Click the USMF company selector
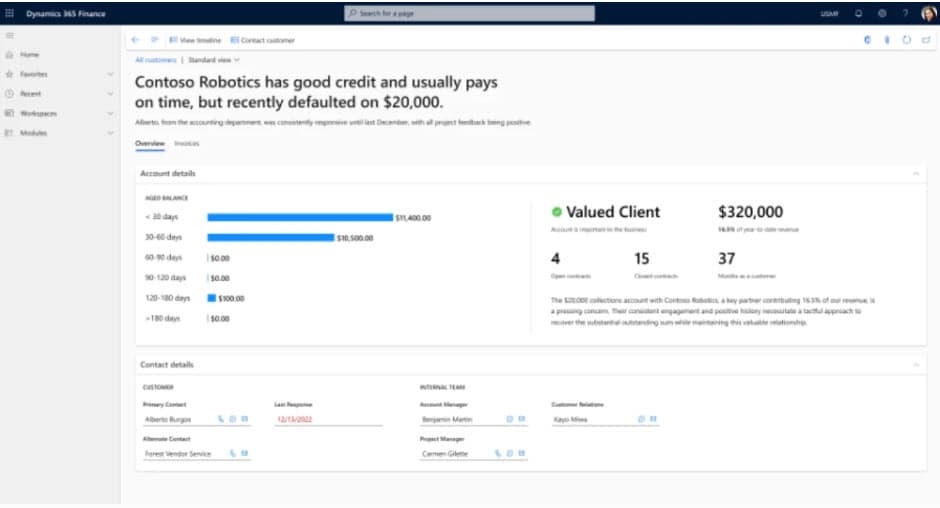 pyautogui.click(x=830, y=14)
